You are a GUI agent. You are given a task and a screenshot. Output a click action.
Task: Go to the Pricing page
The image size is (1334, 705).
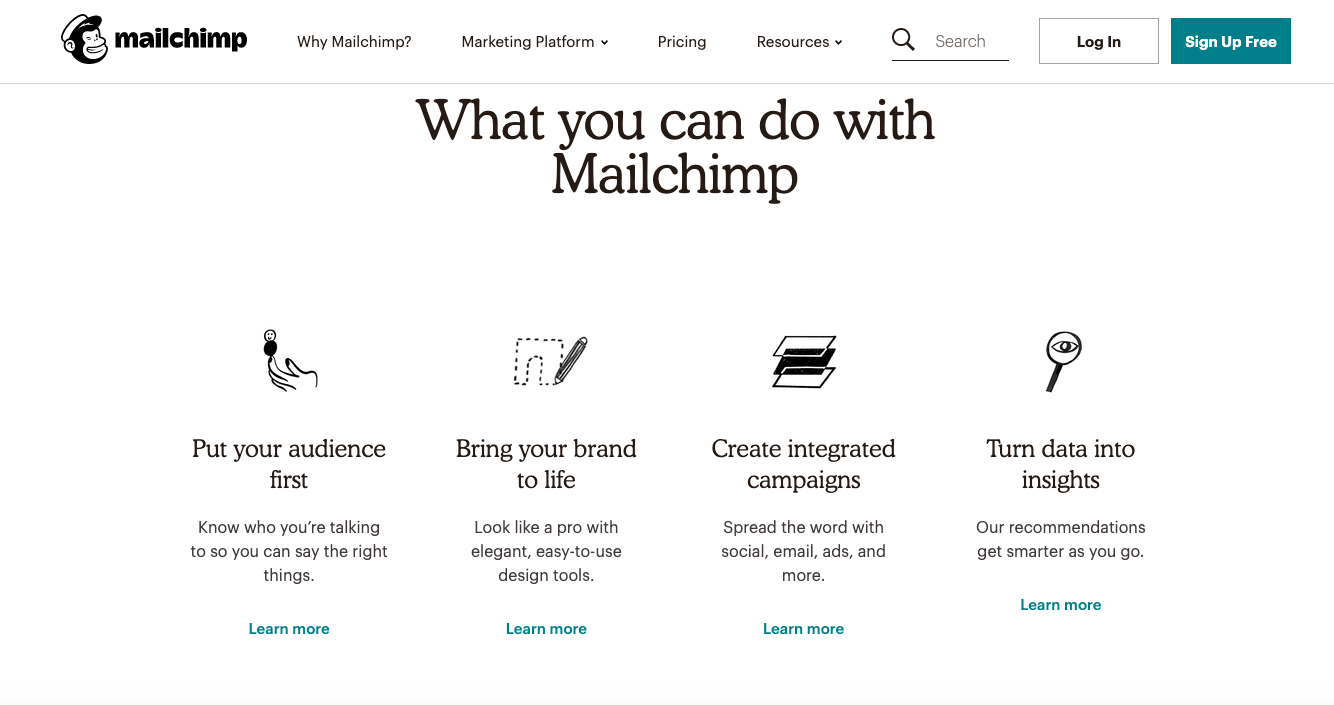click(682, 42)
